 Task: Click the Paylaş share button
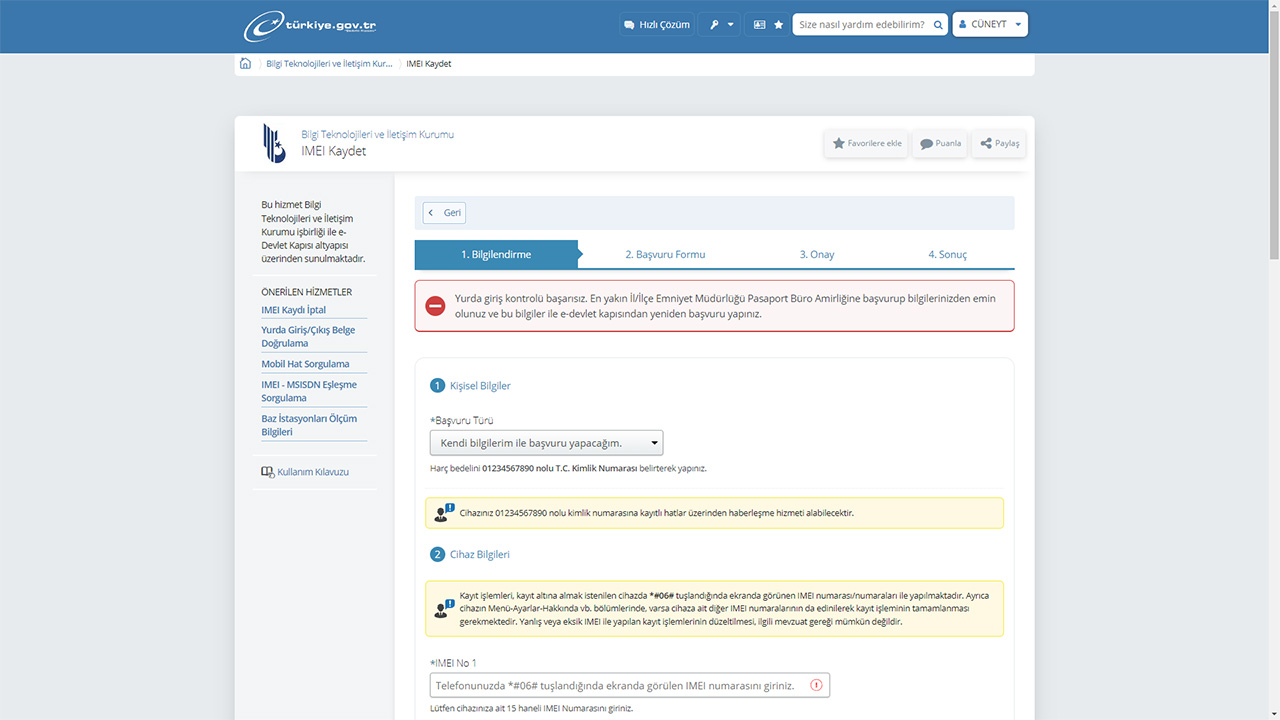click(999, 144)
